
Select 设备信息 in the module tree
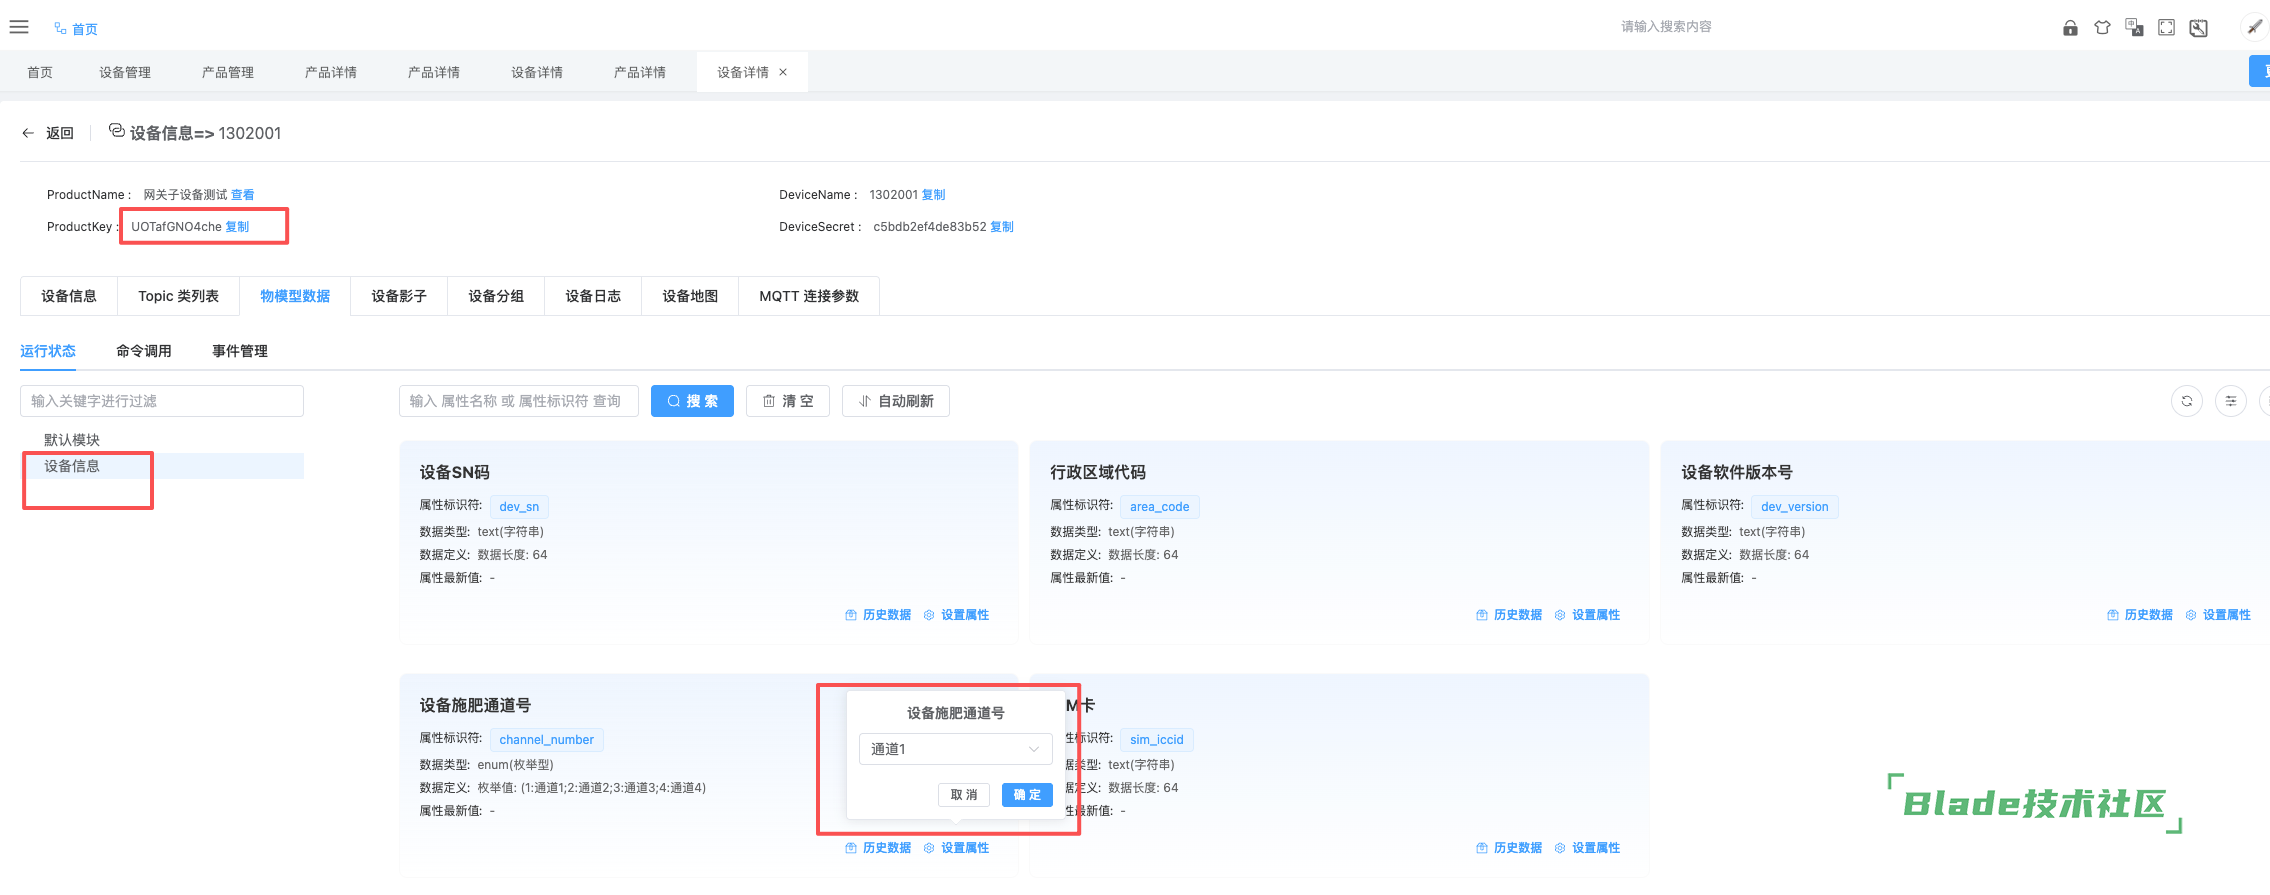click(72, 466)
